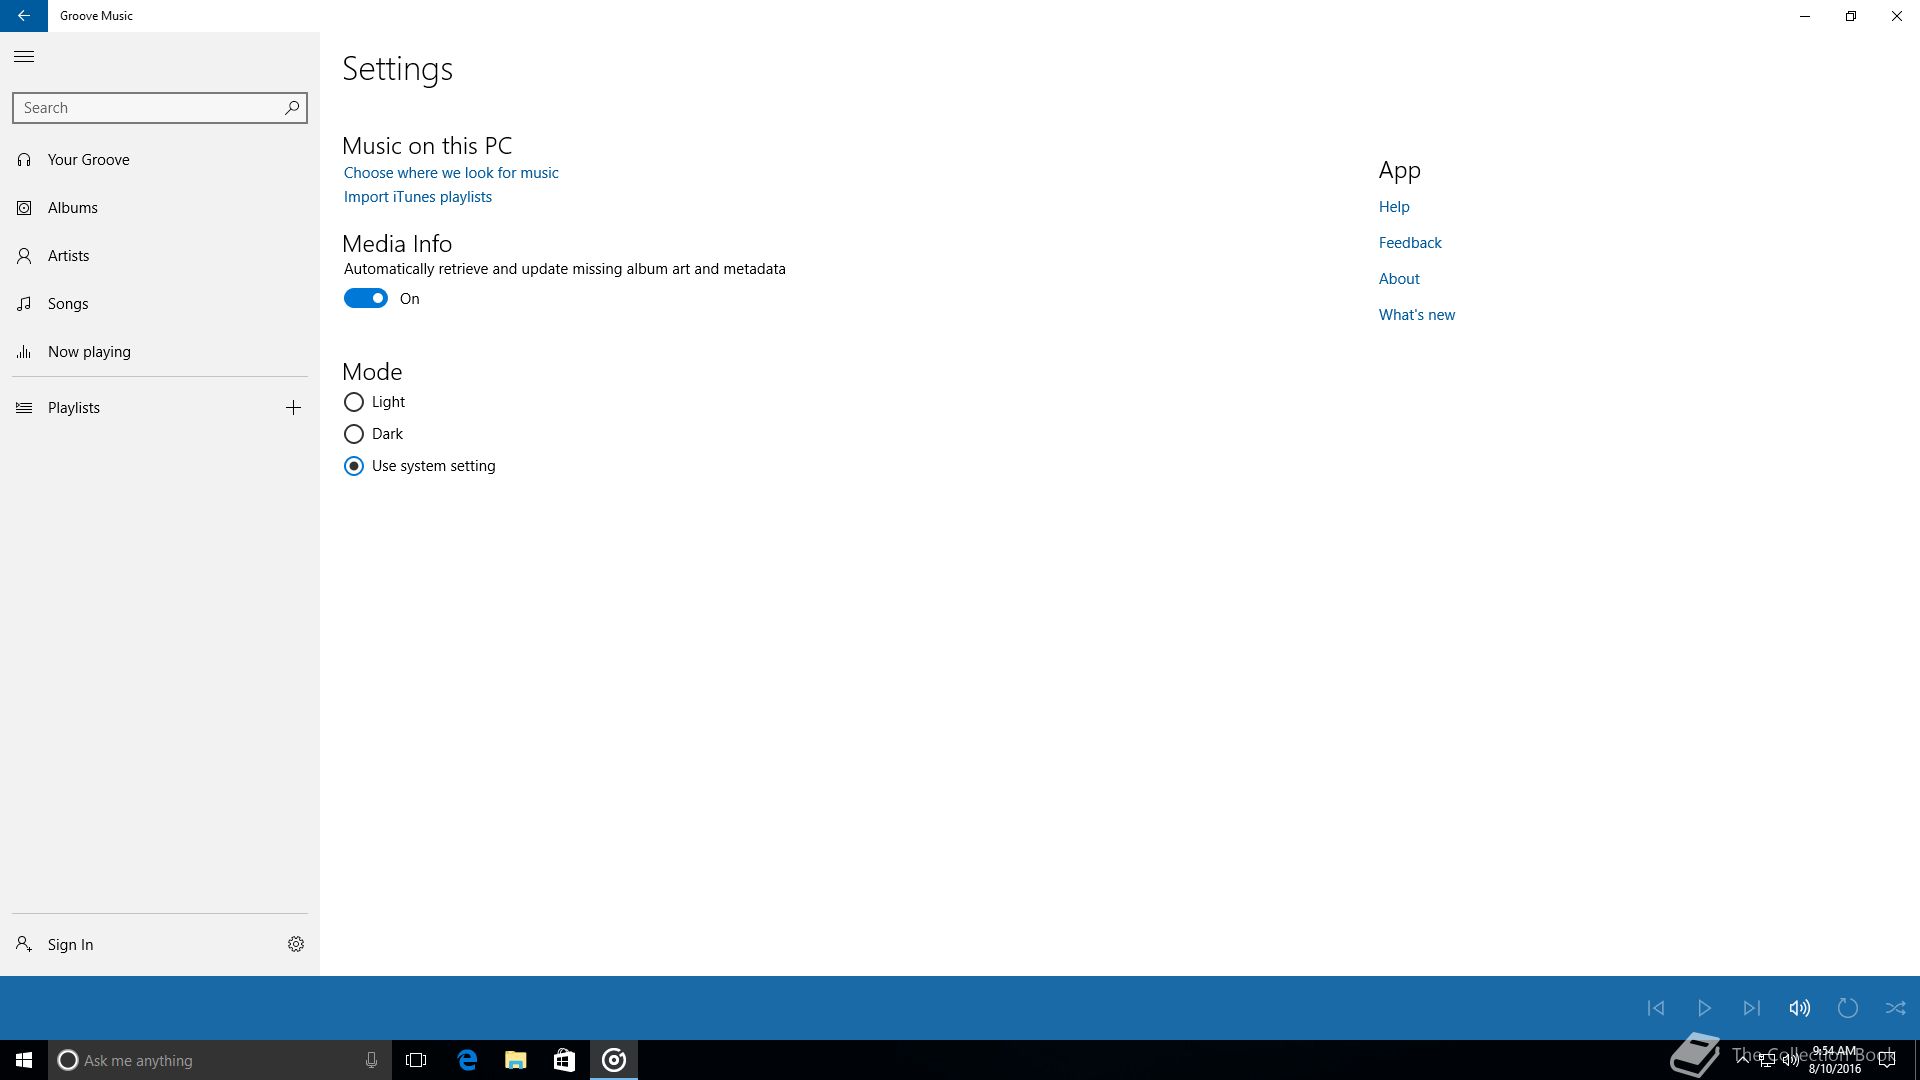Skip to next track
This screenshot has height=1080, width=1920.
coord(1752,1008)
